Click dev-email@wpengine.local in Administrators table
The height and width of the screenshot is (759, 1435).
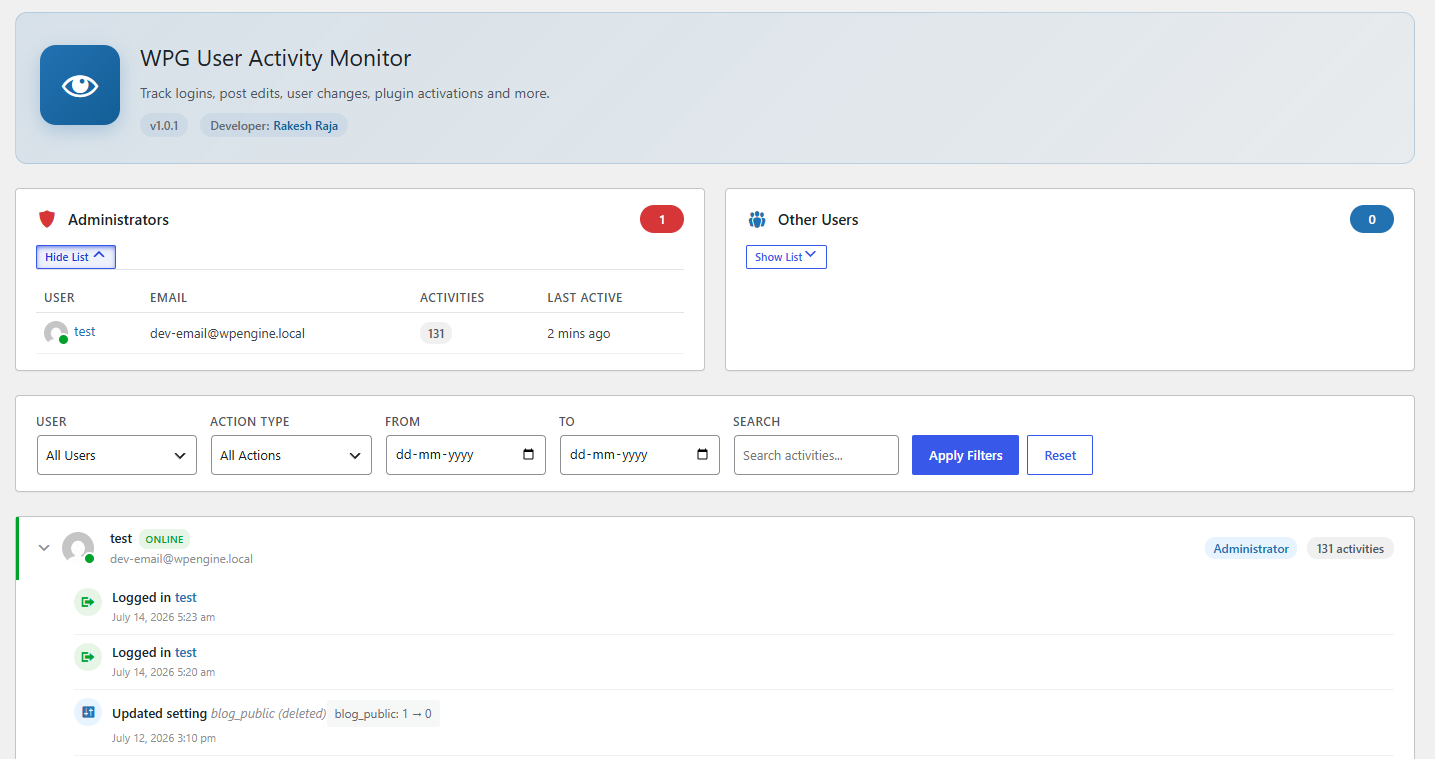point(227,333)
